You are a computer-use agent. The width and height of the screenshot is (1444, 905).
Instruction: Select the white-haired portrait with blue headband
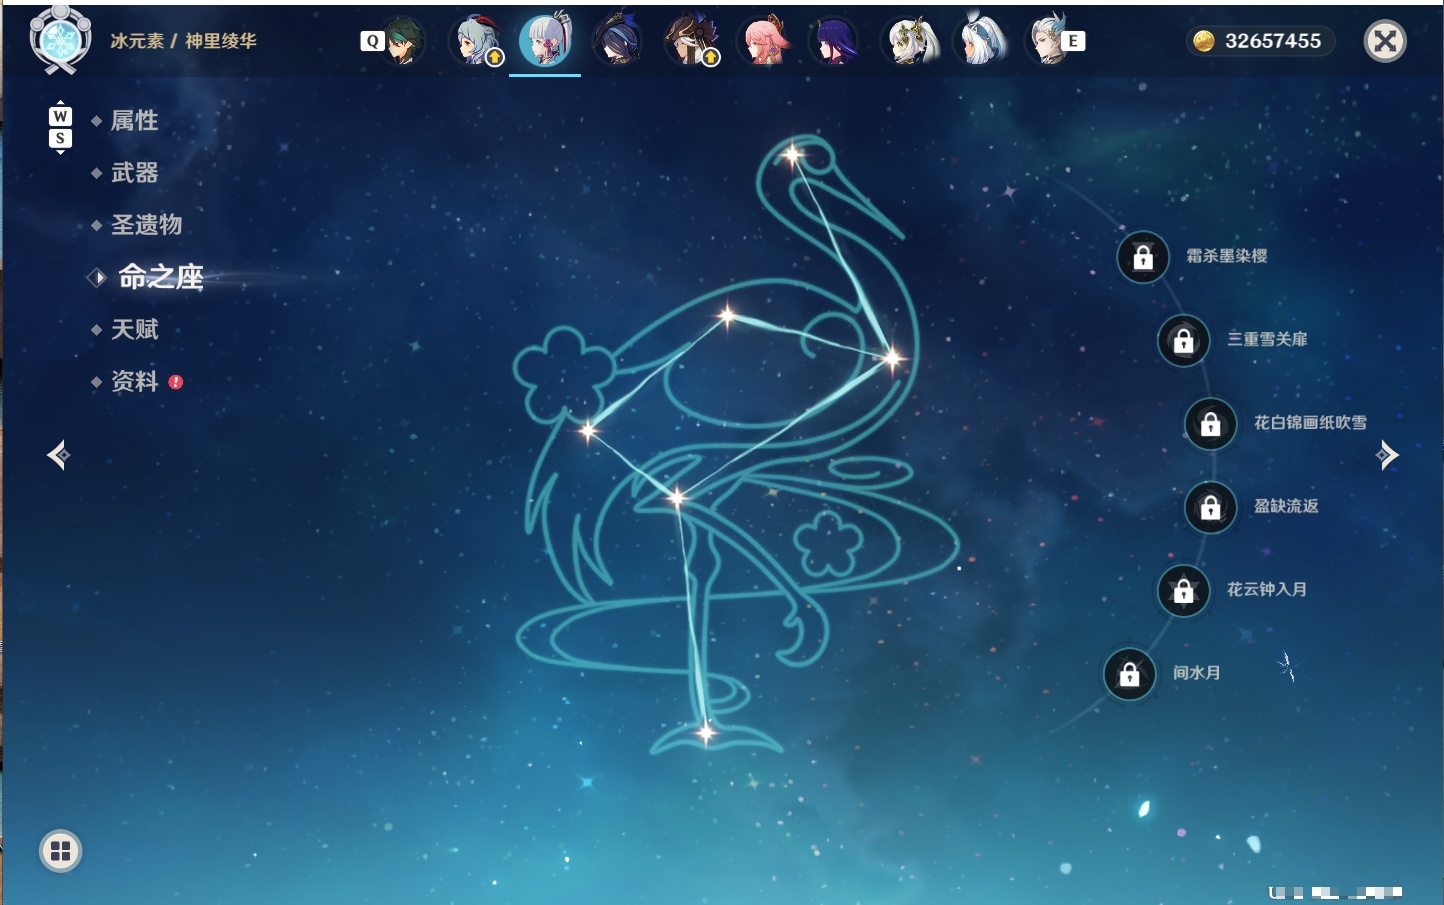[980, 41]
